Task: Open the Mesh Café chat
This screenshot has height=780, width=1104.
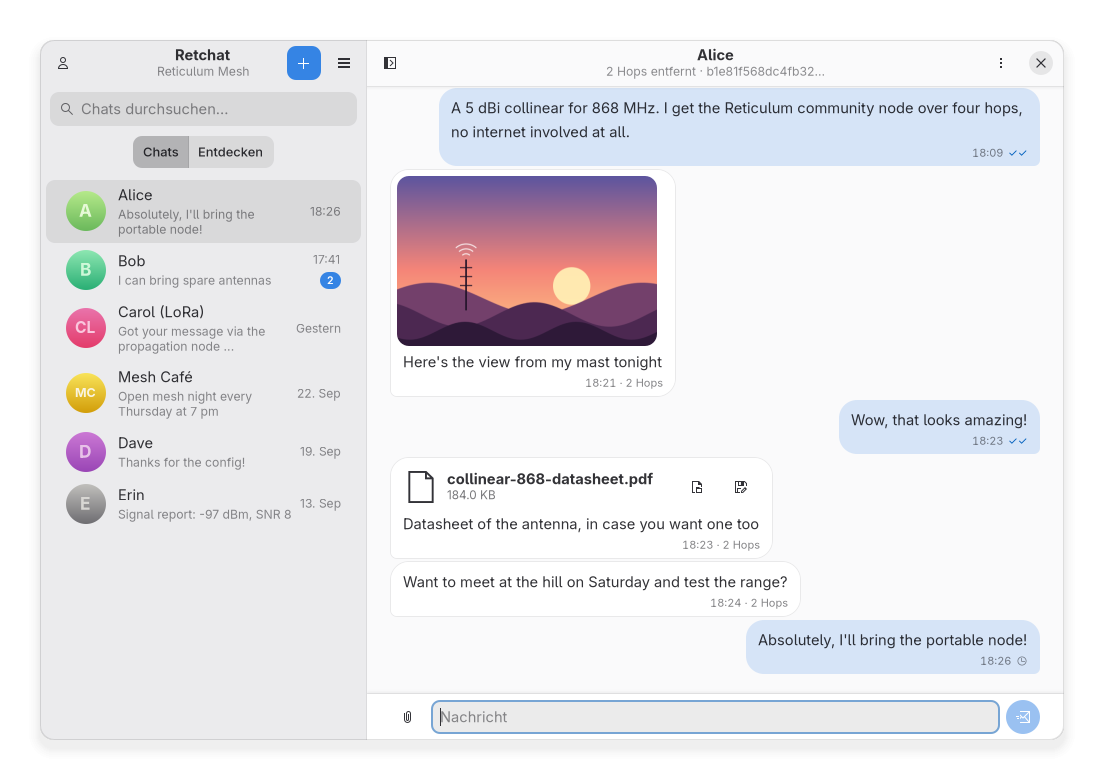Action: tap(203, 394)
